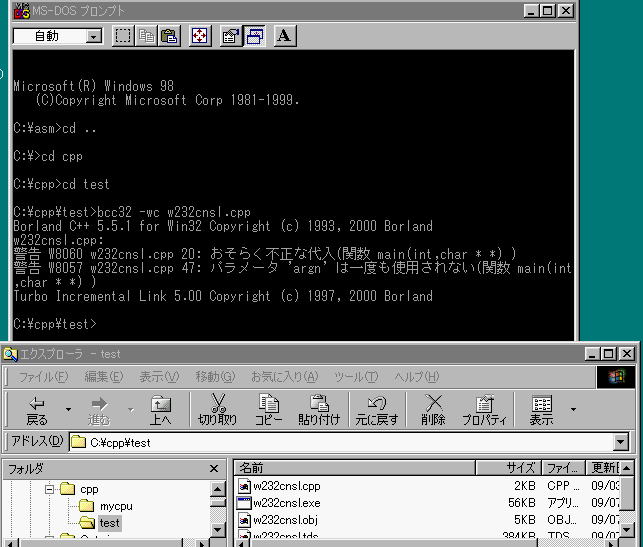Open the 編集(E) menu in Explorer
Screen dimensions: 643x547
pyautogui.click(x=103, y=376)
